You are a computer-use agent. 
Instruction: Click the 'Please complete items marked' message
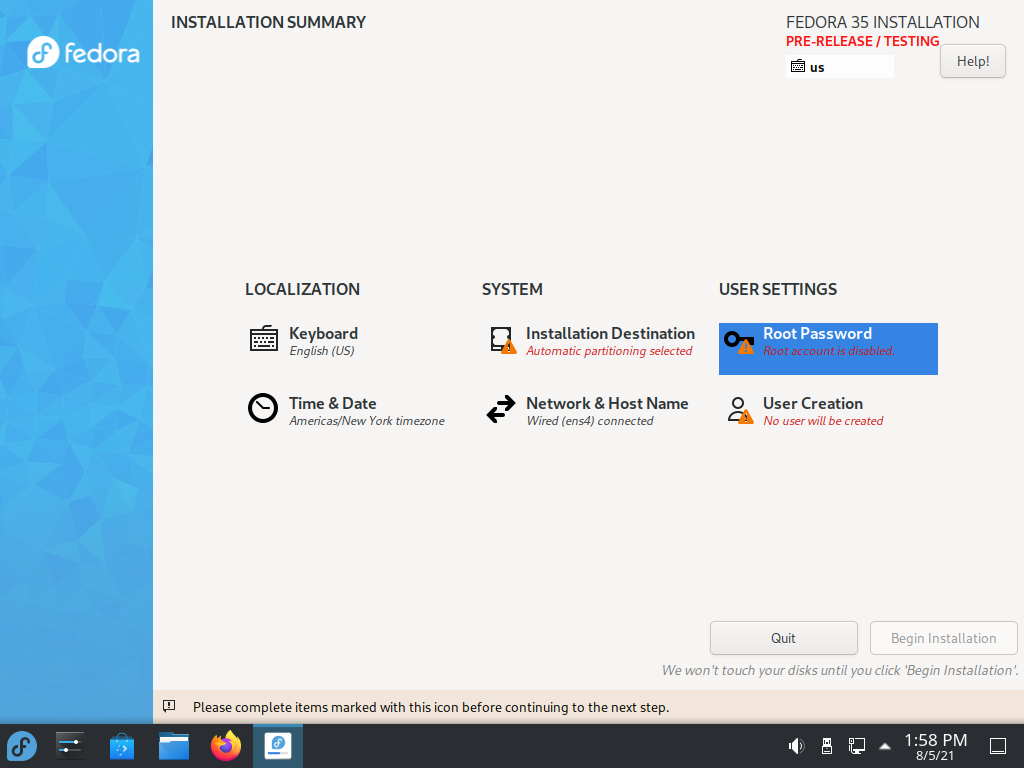[430, 707]
